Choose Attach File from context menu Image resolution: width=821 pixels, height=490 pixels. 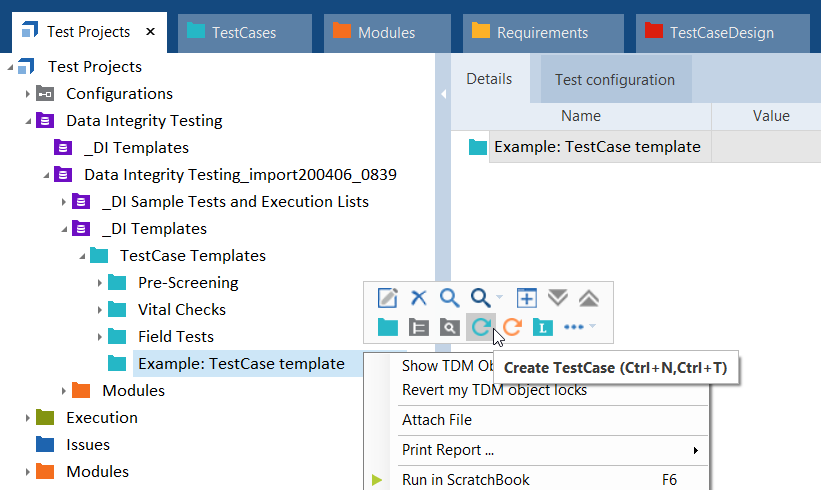[x=436, y=420]
